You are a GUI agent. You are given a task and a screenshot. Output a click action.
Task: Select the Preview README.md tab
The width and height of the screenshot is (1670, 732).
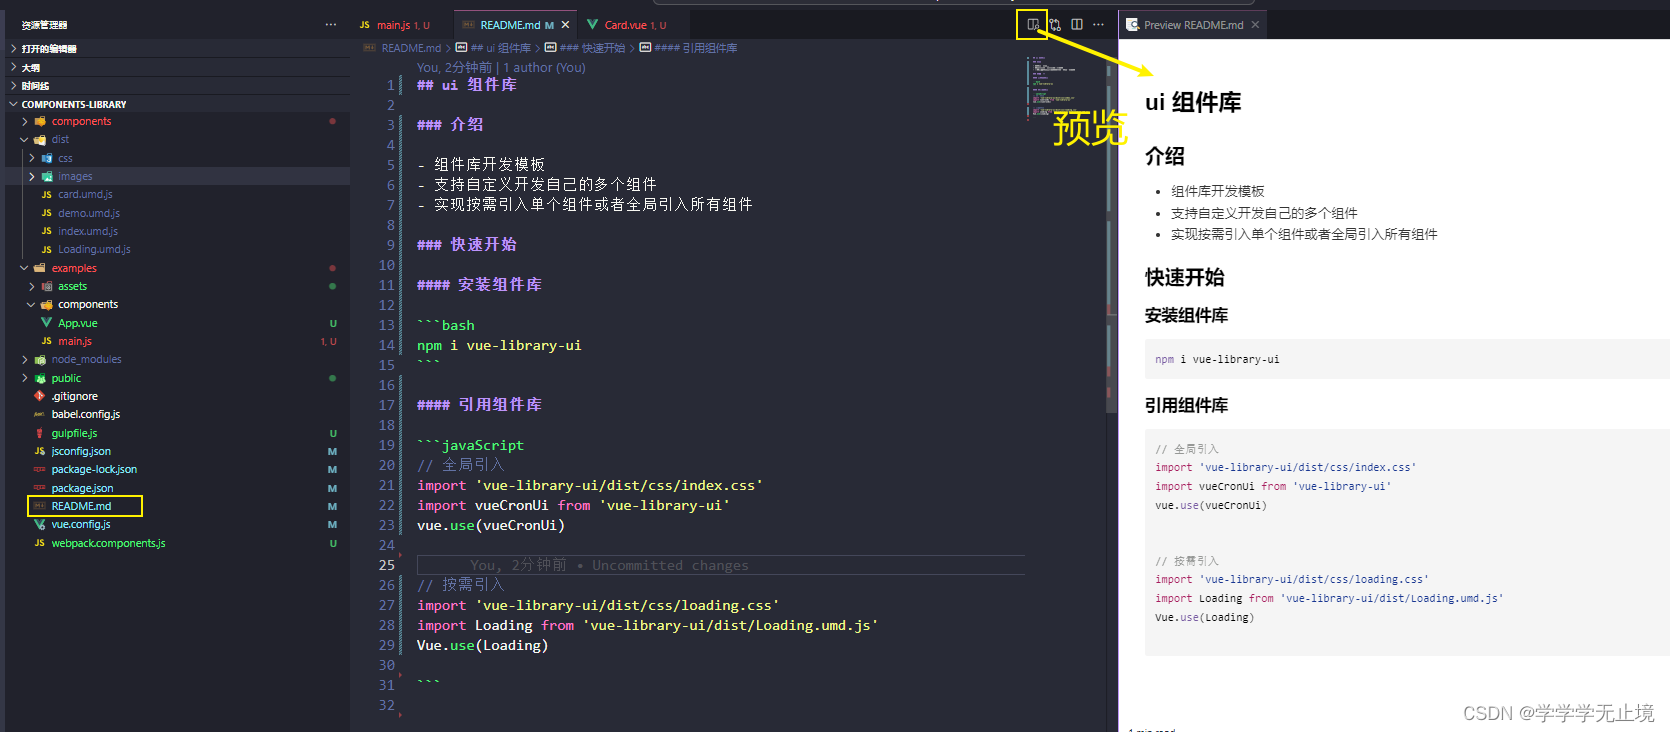tap(1193, 25)
